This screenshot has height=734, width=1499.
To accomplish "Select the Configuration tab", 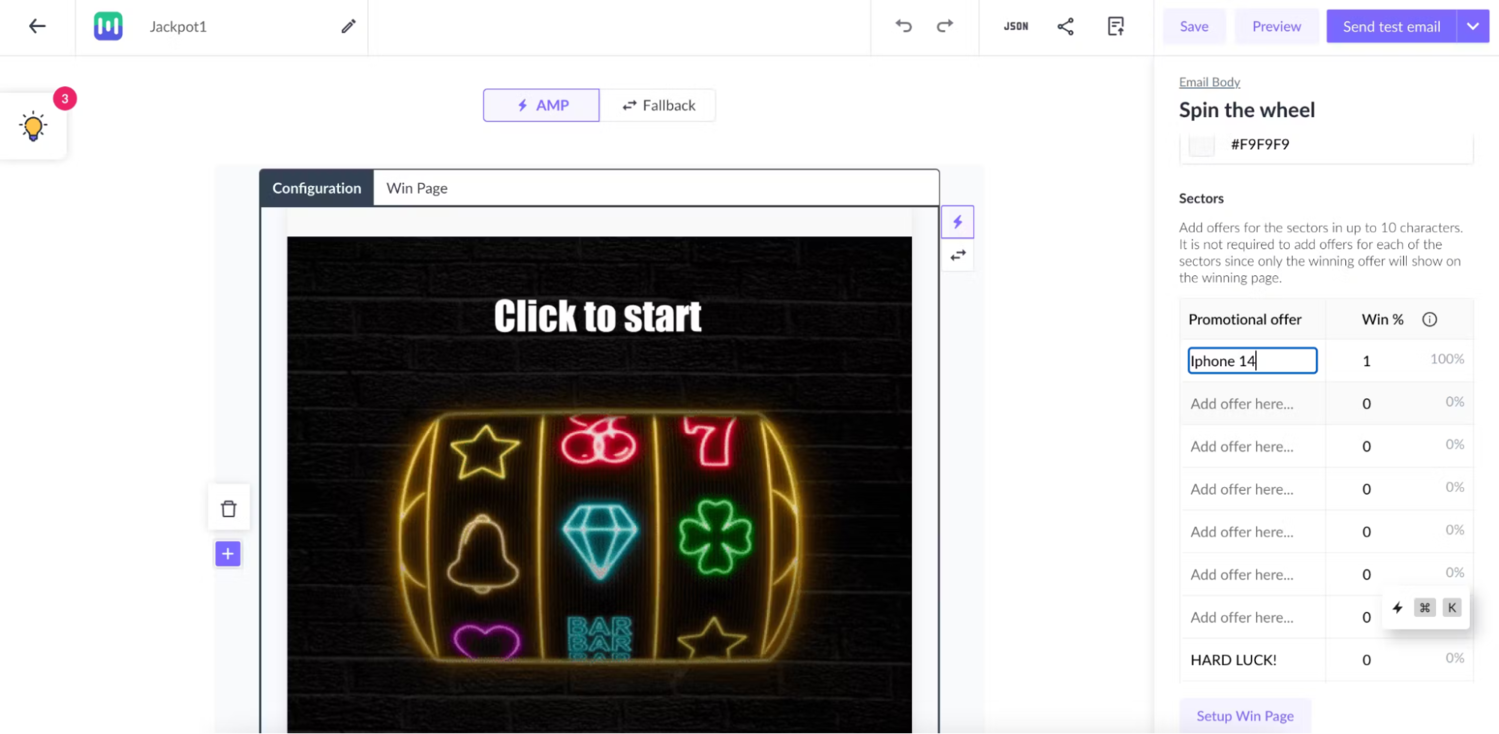I will pos(315,188).
